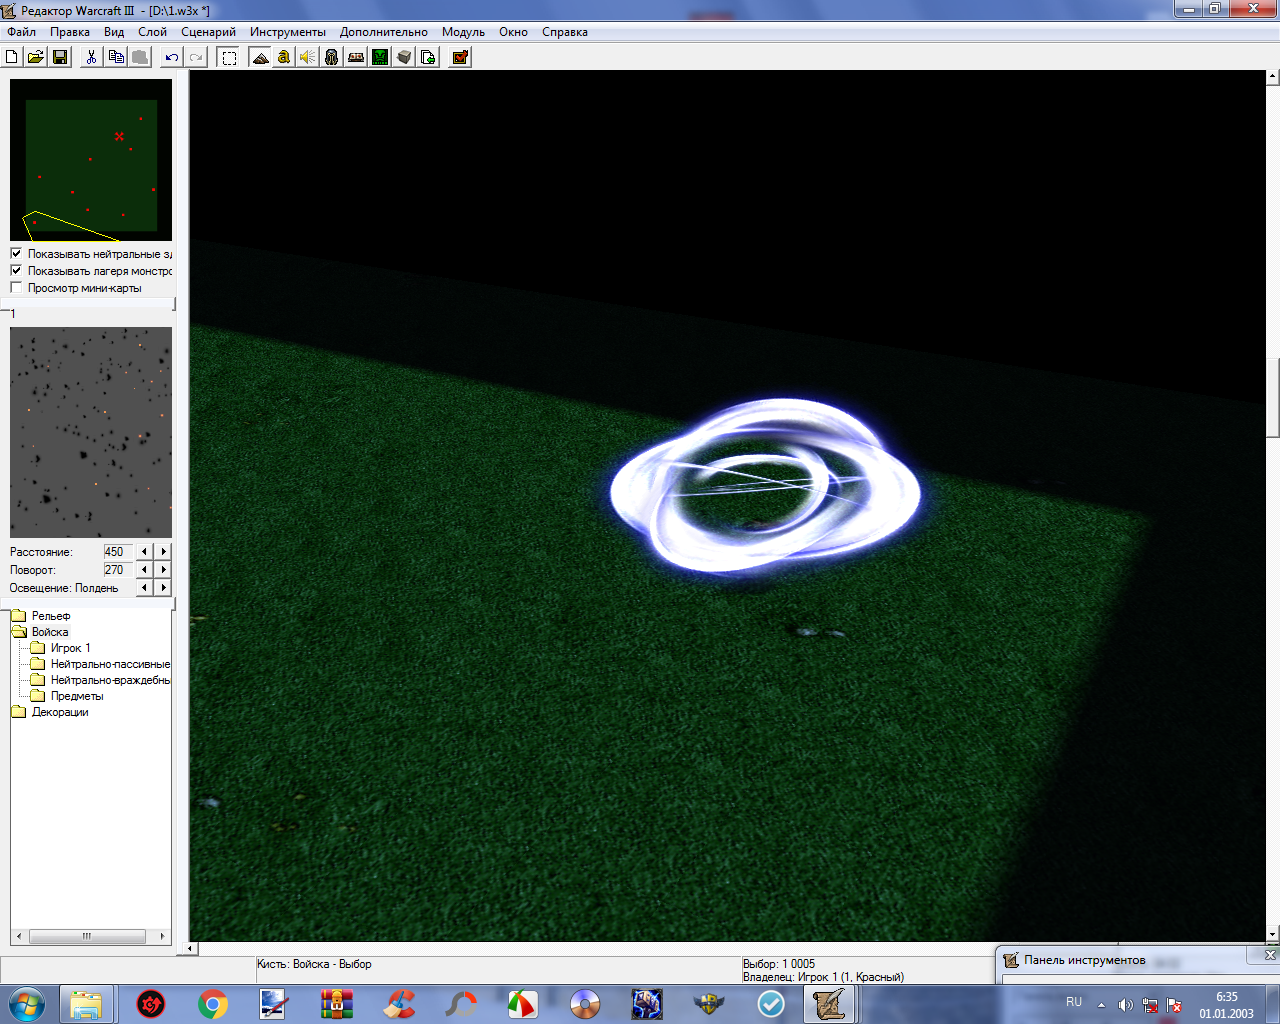Viewport: 1280px width, 1024px height.
Task: Open the Окно menu
Action: coord(513,32)
